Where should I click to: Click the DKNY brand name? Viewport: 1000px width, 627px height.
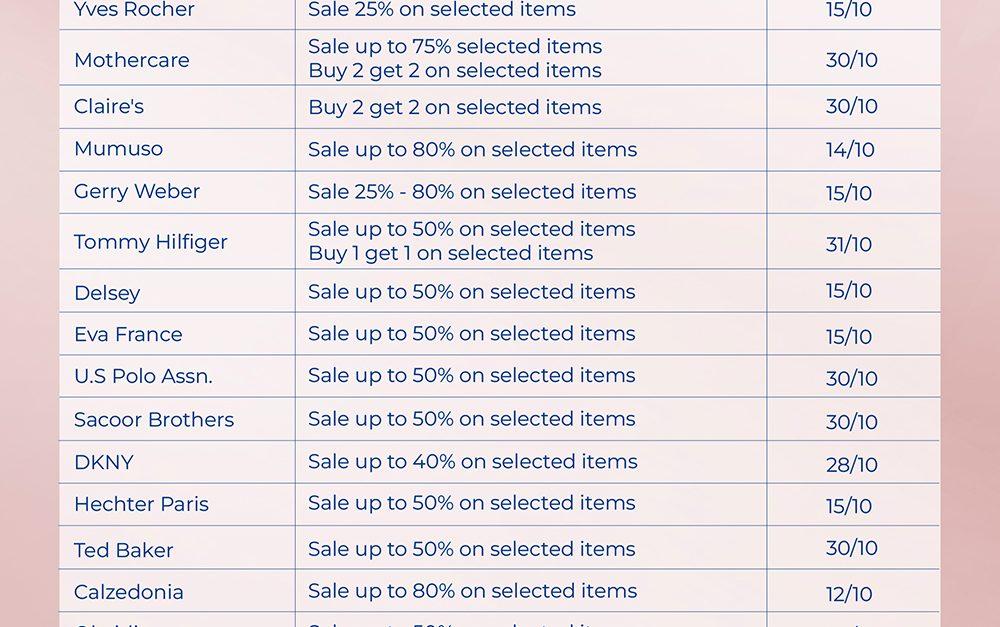(x=104, y=462)
